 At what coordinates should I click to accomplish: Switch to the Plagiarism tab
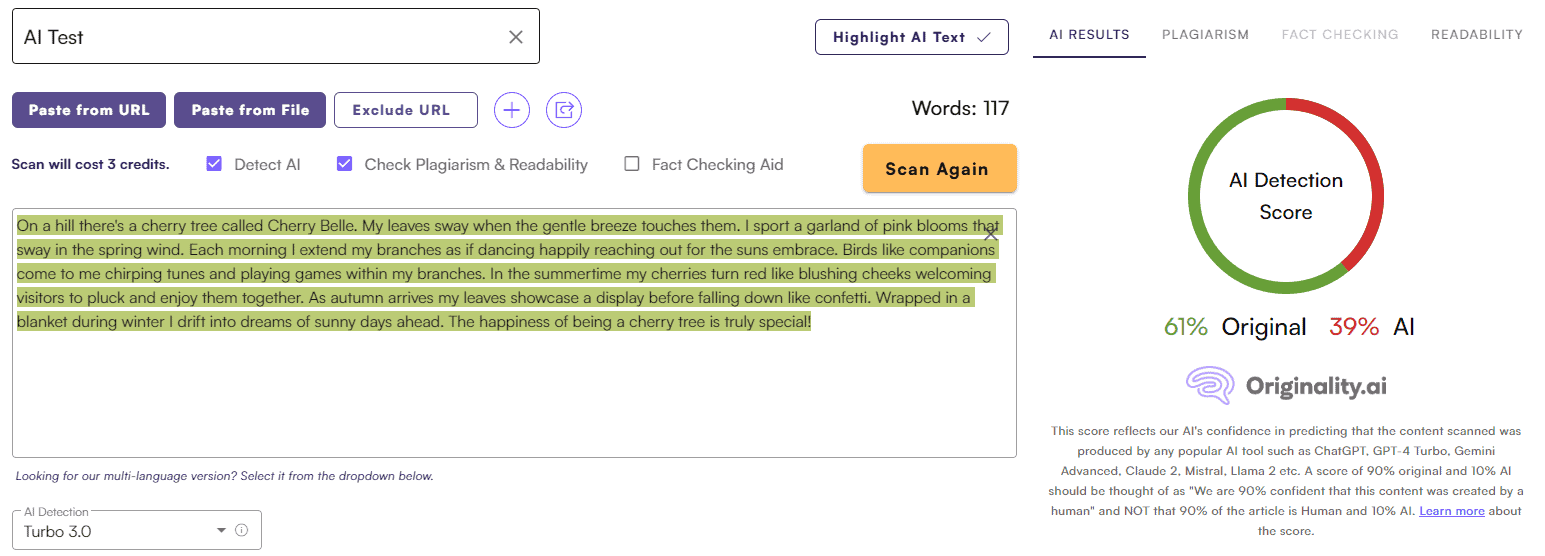(x=1205, y=34)
